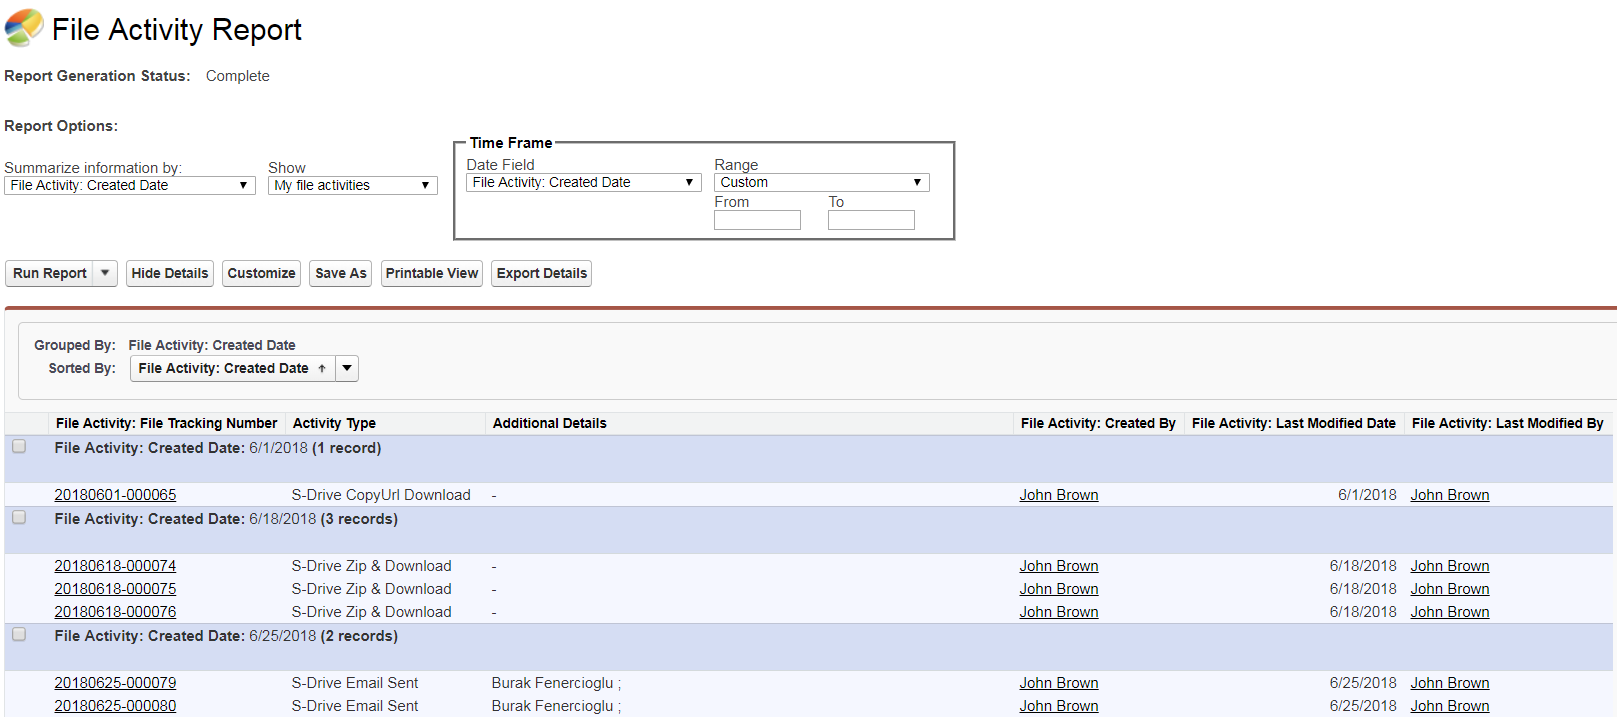Open the Summarize information by dropdown
The width and height of the screenshot is (1617, 717).
pos(130,185)
